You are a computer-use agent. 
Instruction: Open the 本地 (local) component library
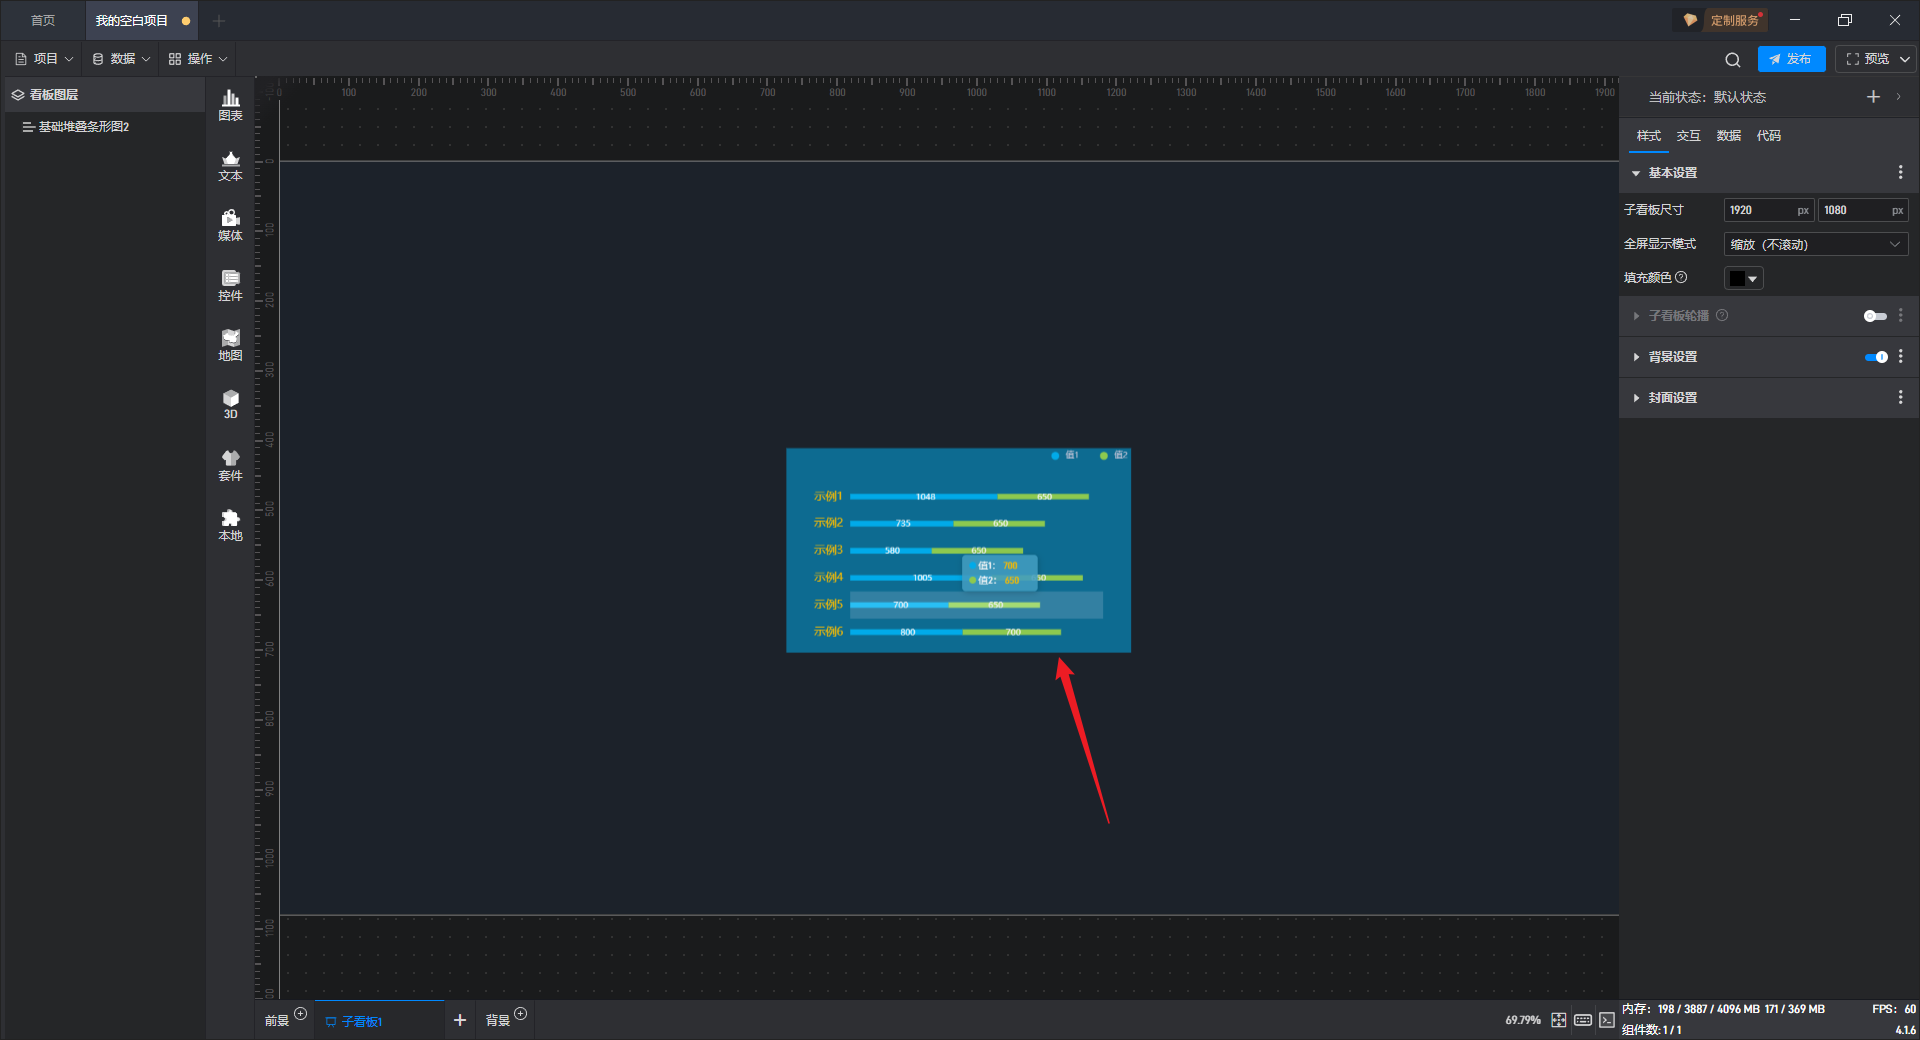(230, 525)
